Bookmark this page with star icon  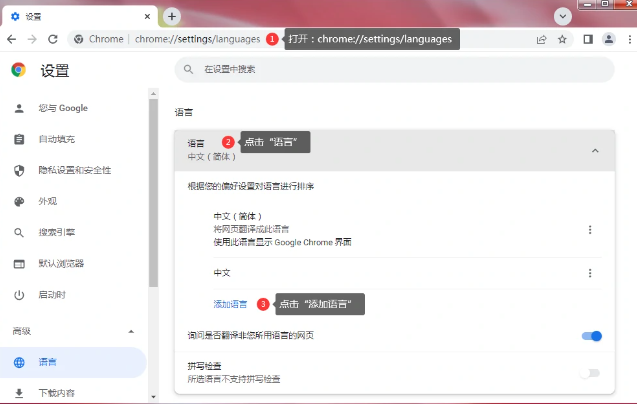(562, 39)
